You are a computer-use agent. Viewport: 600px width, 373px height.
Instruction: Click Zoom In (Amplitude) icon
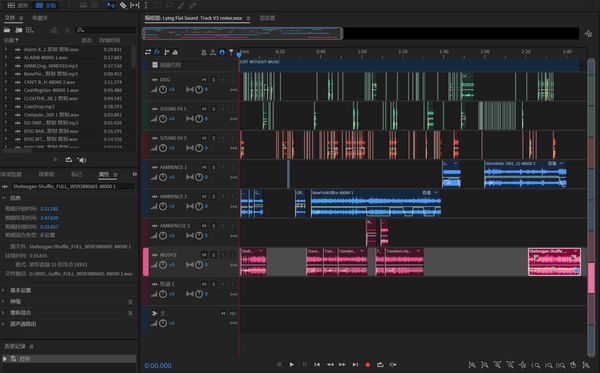(472, 365)
